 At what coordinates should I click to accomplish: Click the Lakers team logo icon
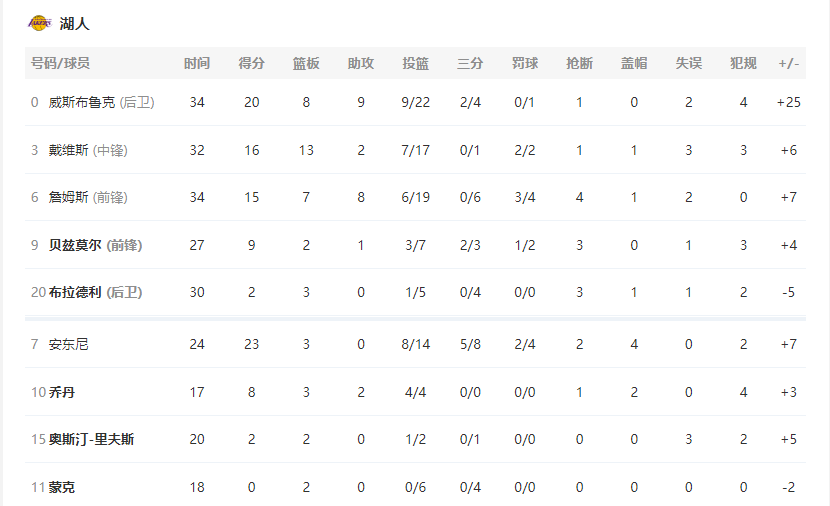pyautogui.click(x=40, y=23)
